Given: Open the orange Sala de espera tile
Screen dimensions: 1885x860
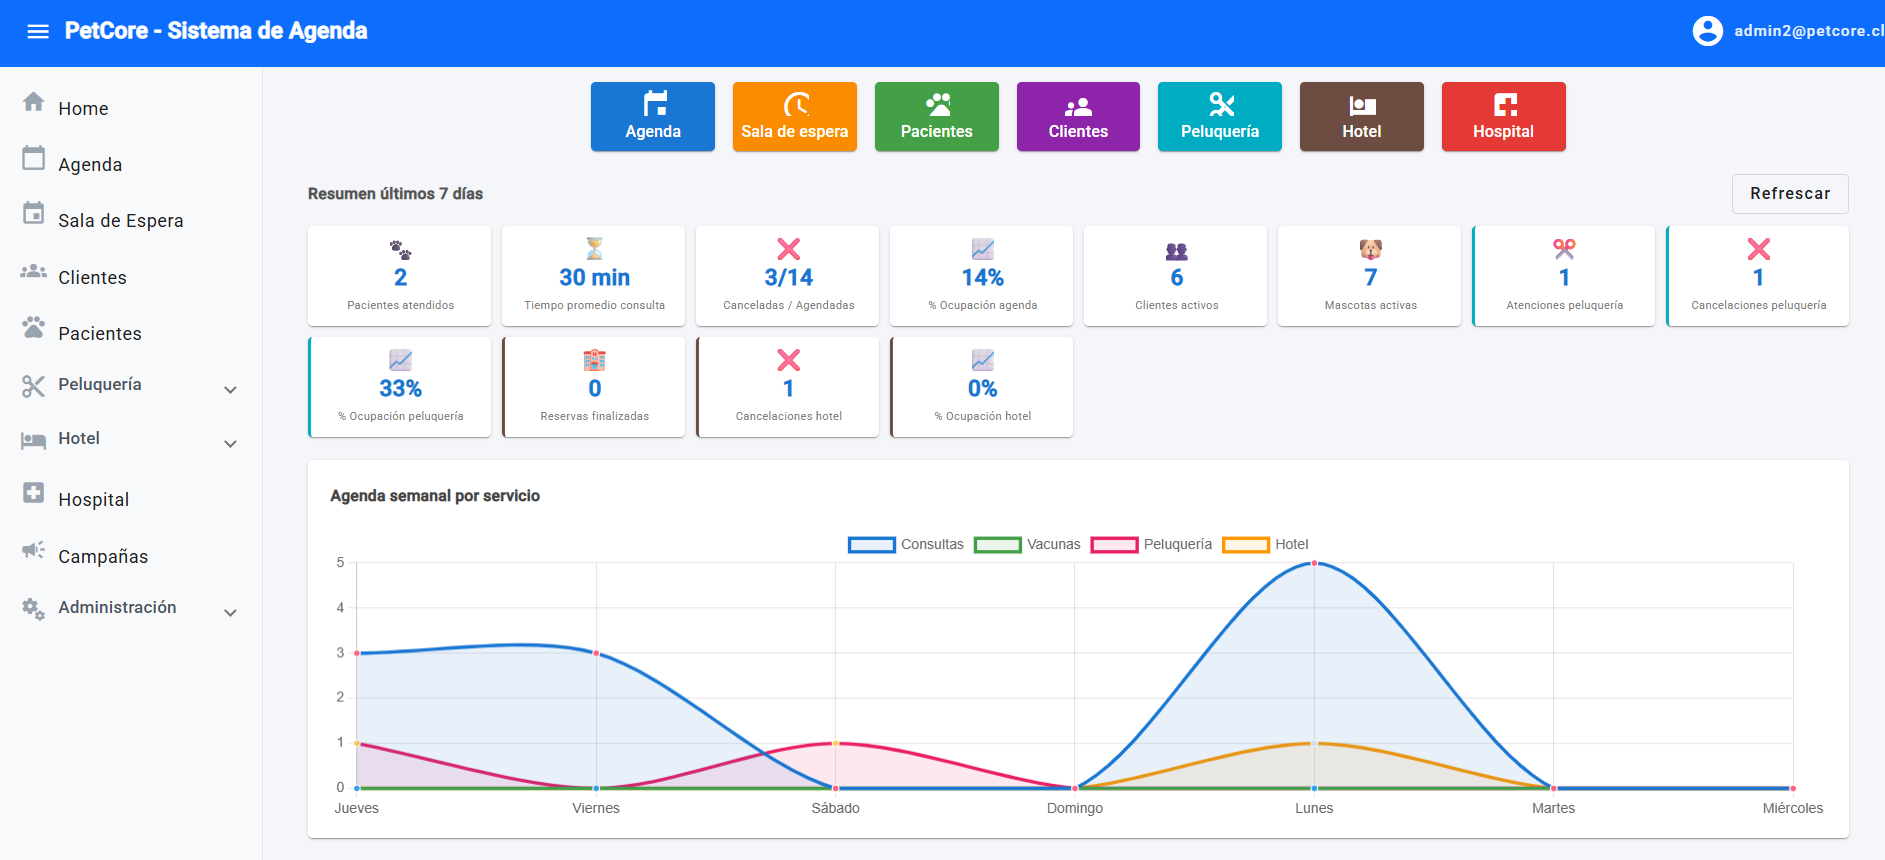Looking at the screenshot, I should point(795,117).
